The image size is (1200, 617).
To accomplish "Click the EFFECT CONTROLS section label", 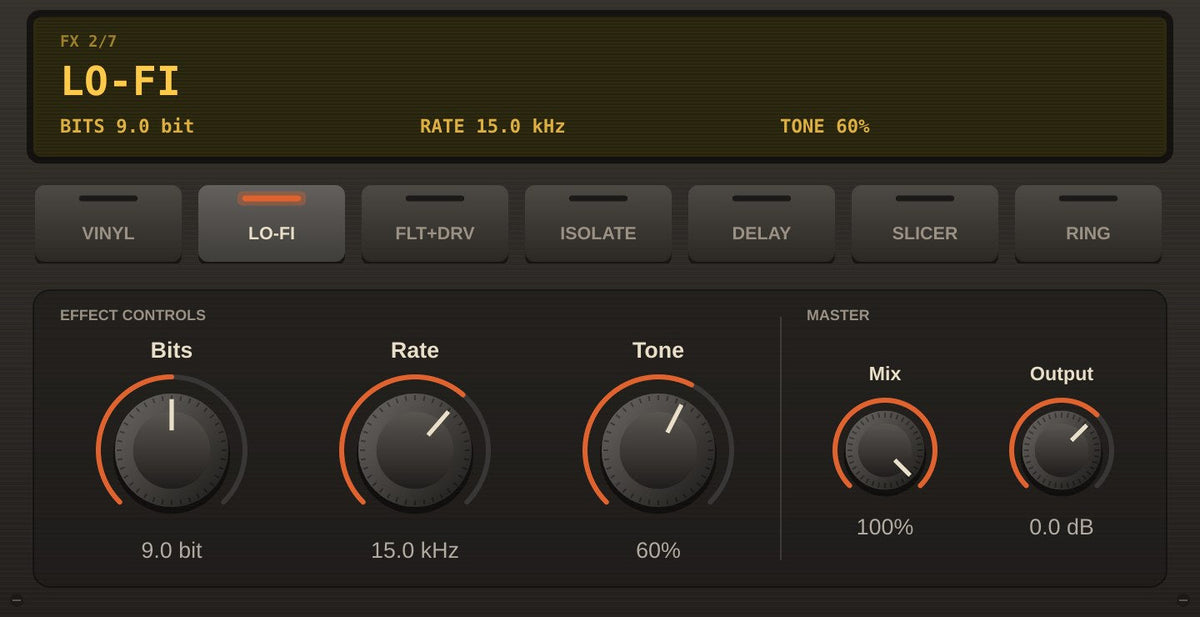I will click(133, 315).
